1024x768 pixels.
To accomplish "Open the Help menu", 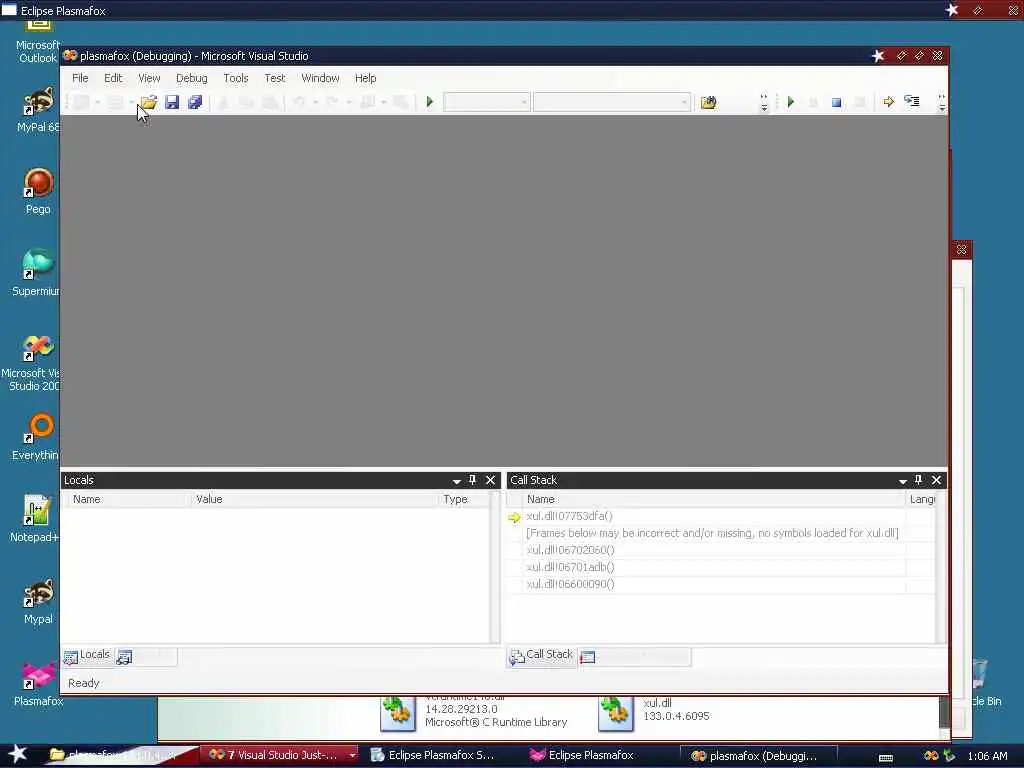I will 365,78.
